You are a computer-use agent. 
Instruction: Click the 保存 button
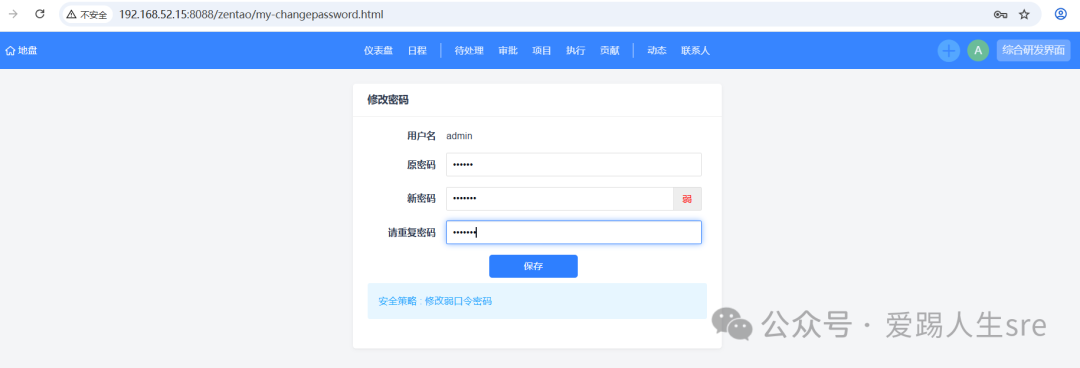pyautogui.click(x=533, y=266)
